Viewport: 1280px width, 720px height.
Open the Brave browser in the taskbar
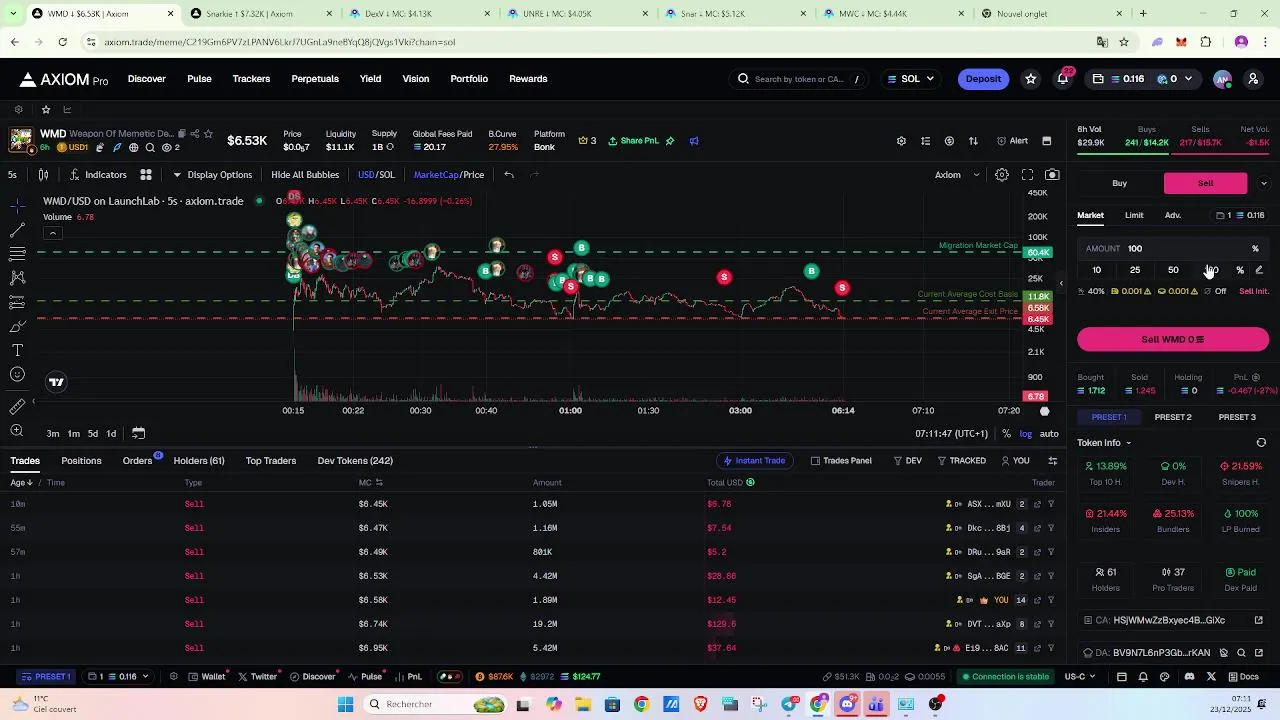(x=700, y=705)
